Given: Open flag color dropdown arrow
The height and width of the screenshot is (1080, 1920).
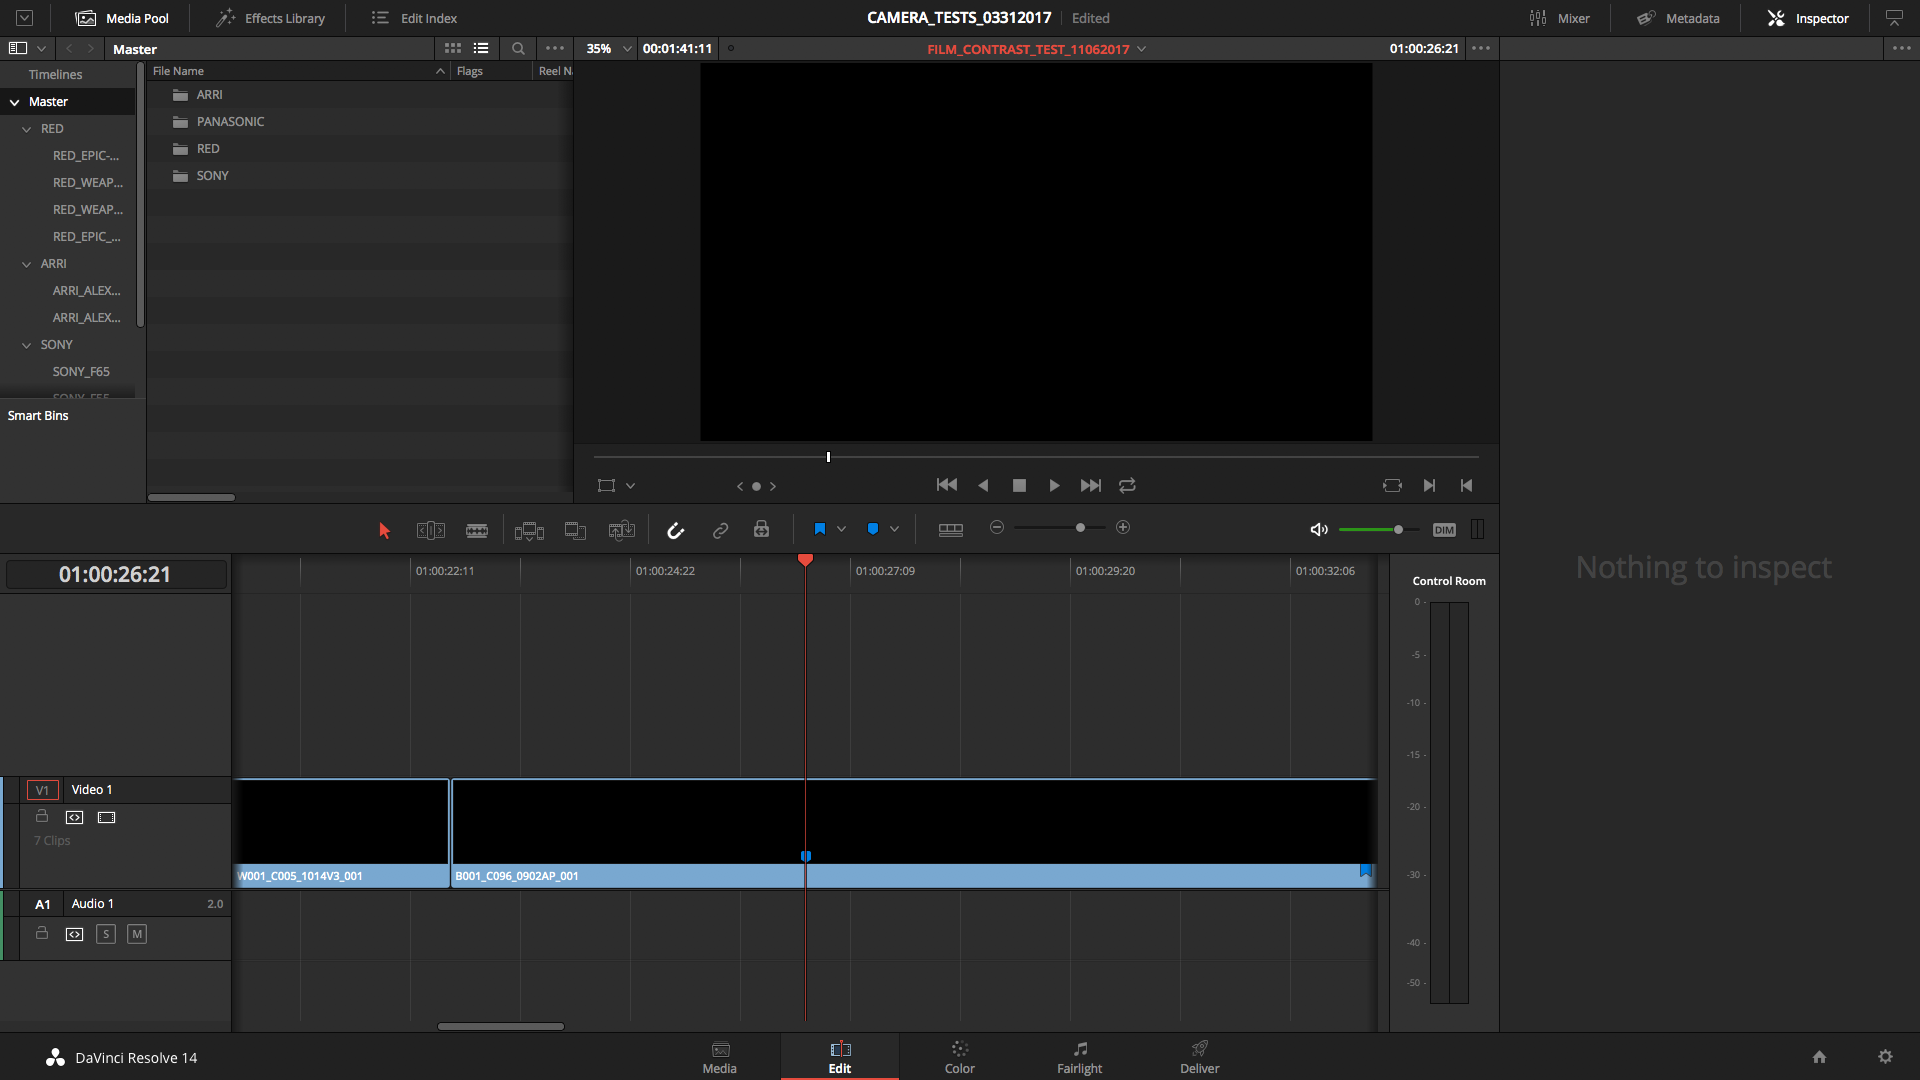Looking at the screenshot, I should coord(841,529).
